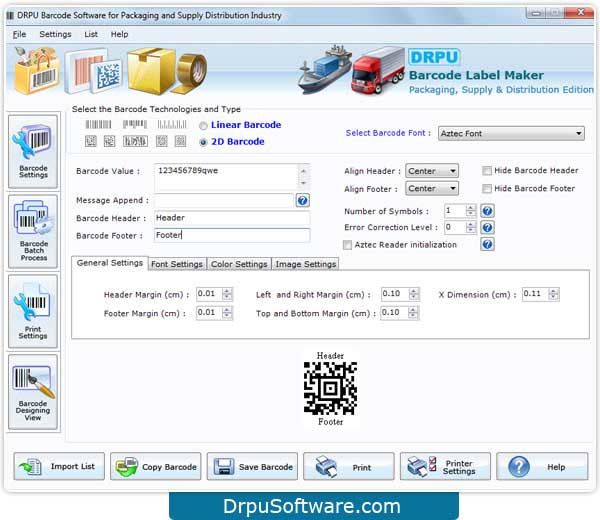Screen dimensions: 600x520
Task: Select 2D Barcode radio button
Action: (x=203, y=142)
